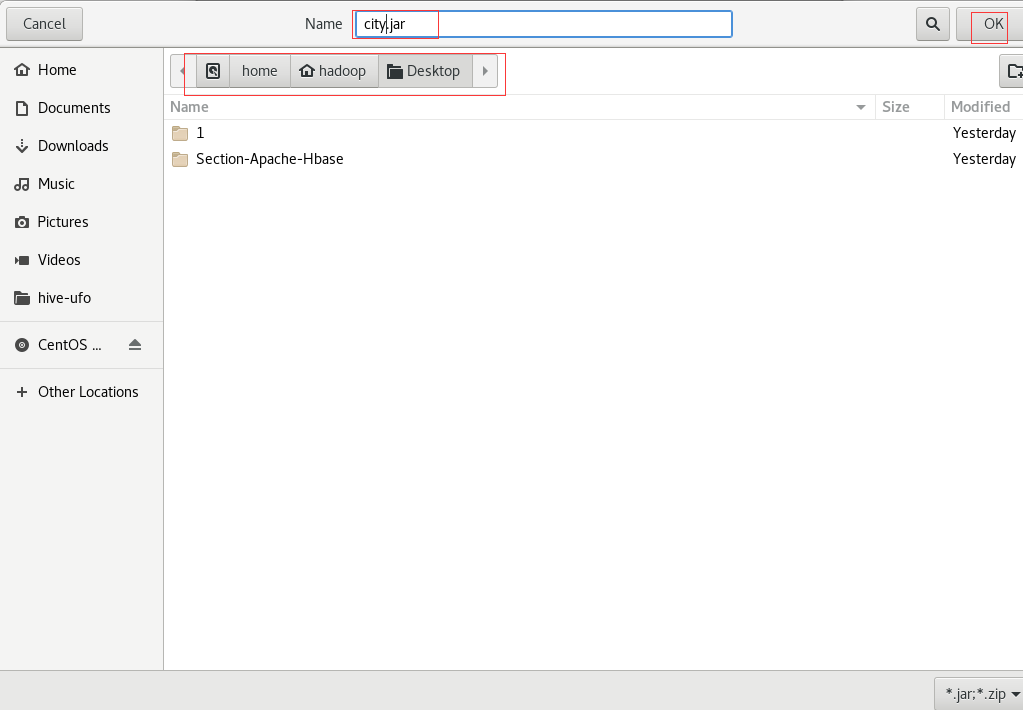The width and height of the screenshot is (1023, 710).
Task: Jump to the home path segment
Action: (x=260, y=70)
